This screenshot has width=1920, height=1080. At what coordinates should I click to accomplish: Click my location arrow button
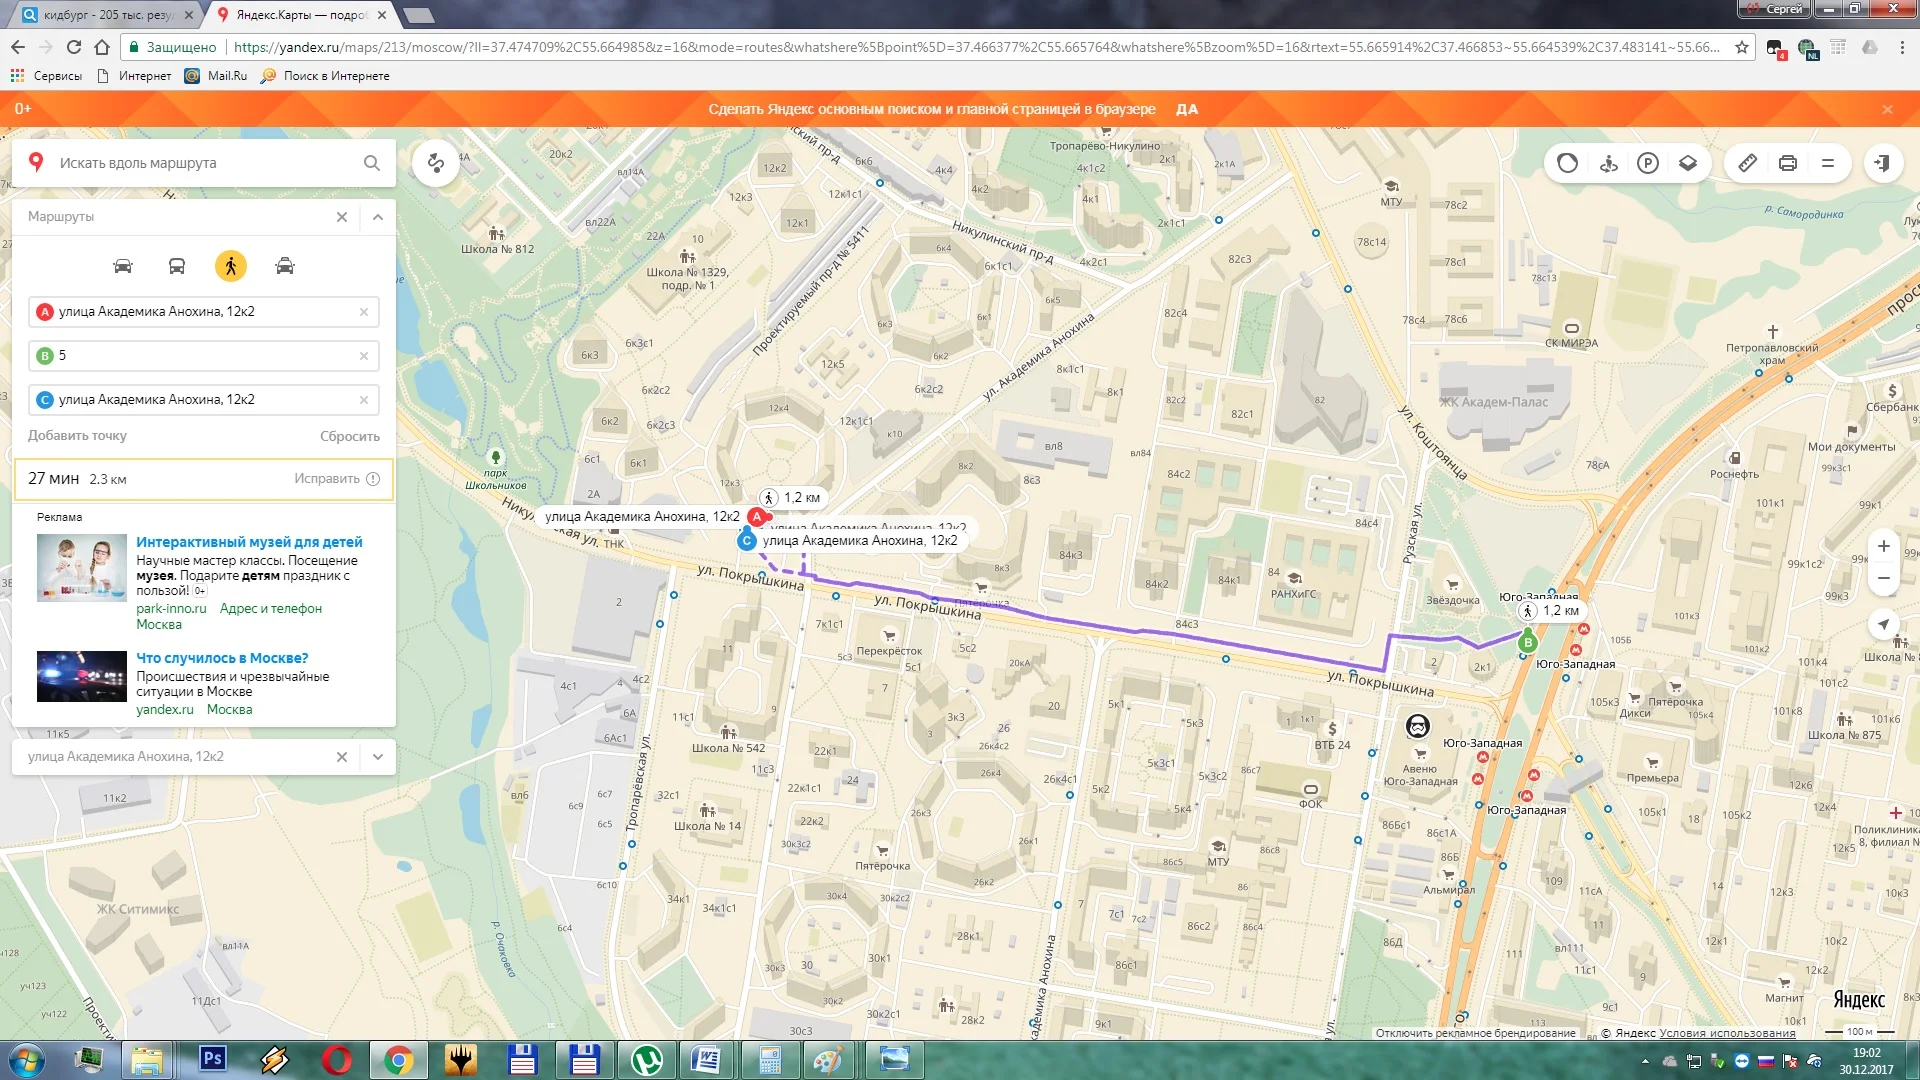1883,624
